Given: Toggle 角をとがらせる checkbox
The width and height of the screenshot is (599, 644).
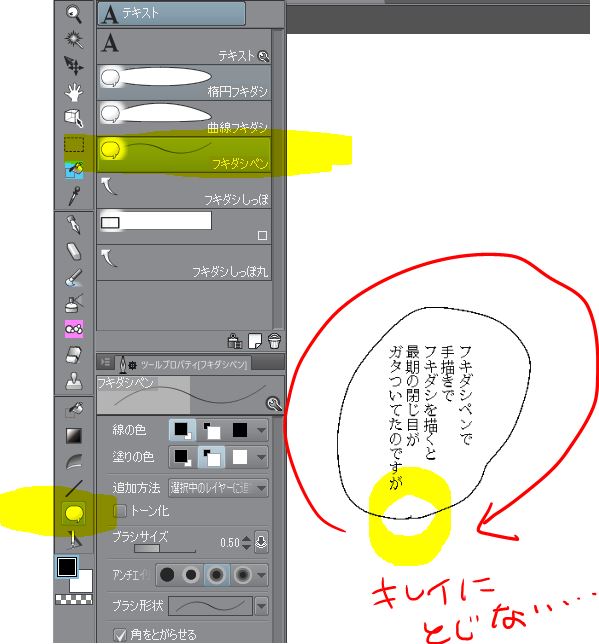Looking at the screenshot, I should [120, 635].
